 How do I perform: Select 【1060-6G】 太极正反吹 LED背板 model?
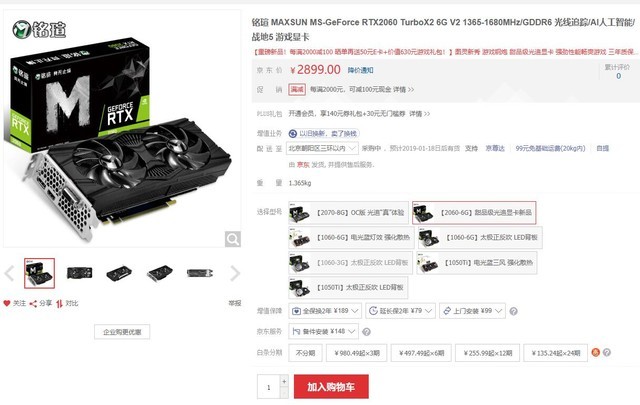coord(480,238)
